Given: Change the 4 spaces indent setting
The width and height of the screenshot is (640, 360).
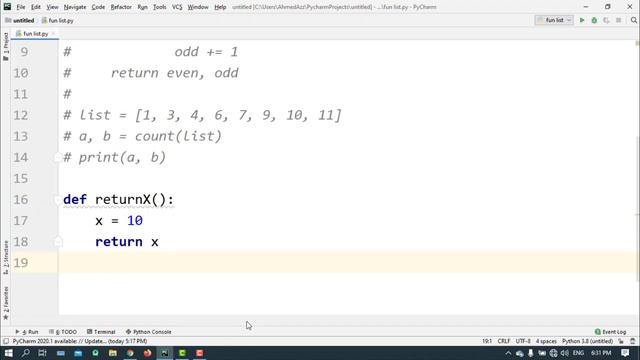Looking at the screenshot, I should (546, 341).
